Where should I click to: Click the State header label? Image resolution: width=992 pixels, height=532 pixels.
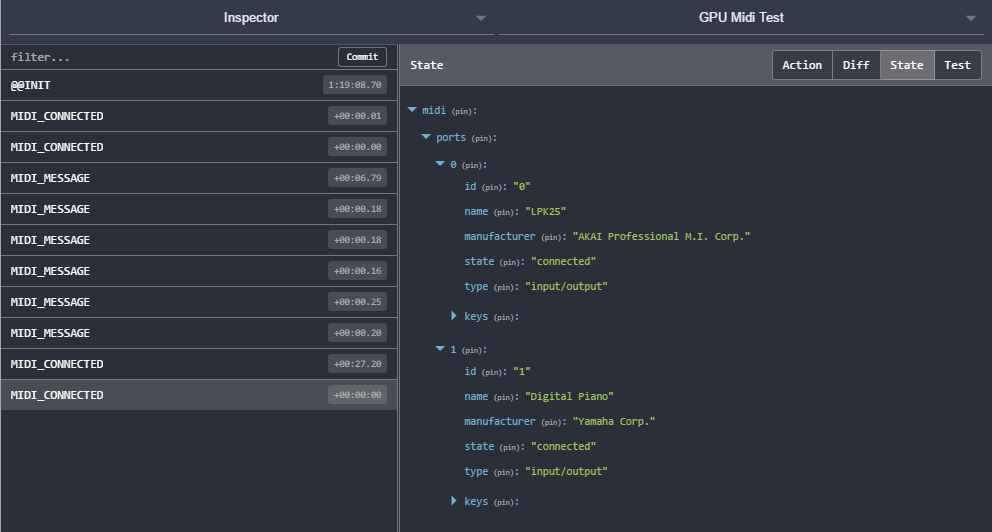pyautogui.click(x=426, y=65)
